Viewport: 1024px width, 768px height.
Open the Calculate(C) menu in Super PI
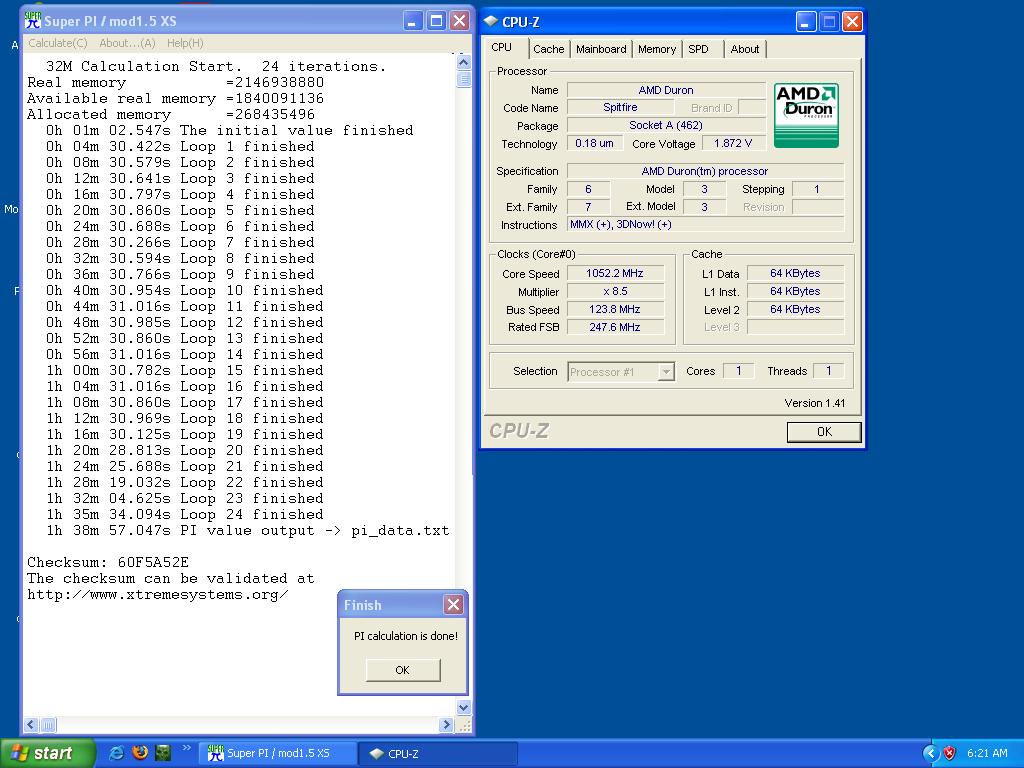point(57,43)
